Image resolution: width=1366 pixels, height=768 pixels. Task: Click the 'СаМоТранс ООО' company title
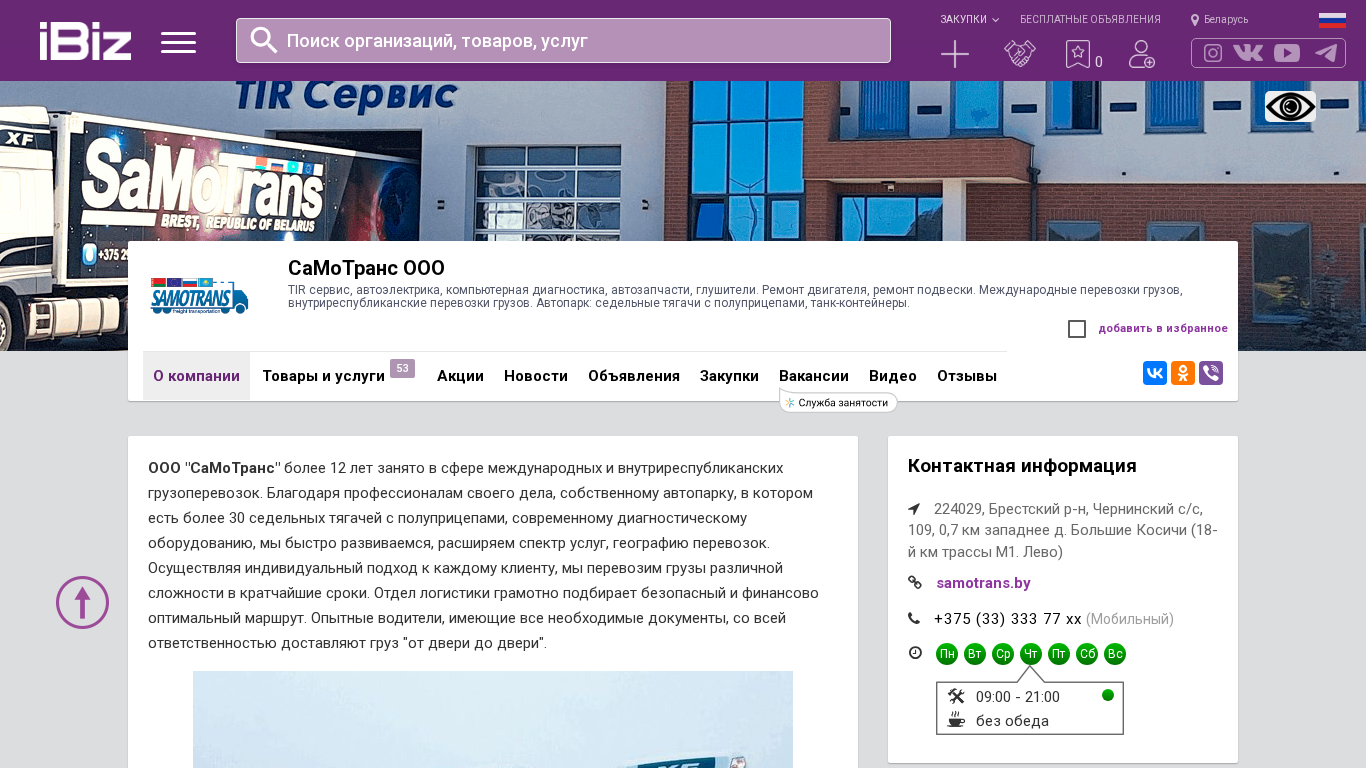366,268
